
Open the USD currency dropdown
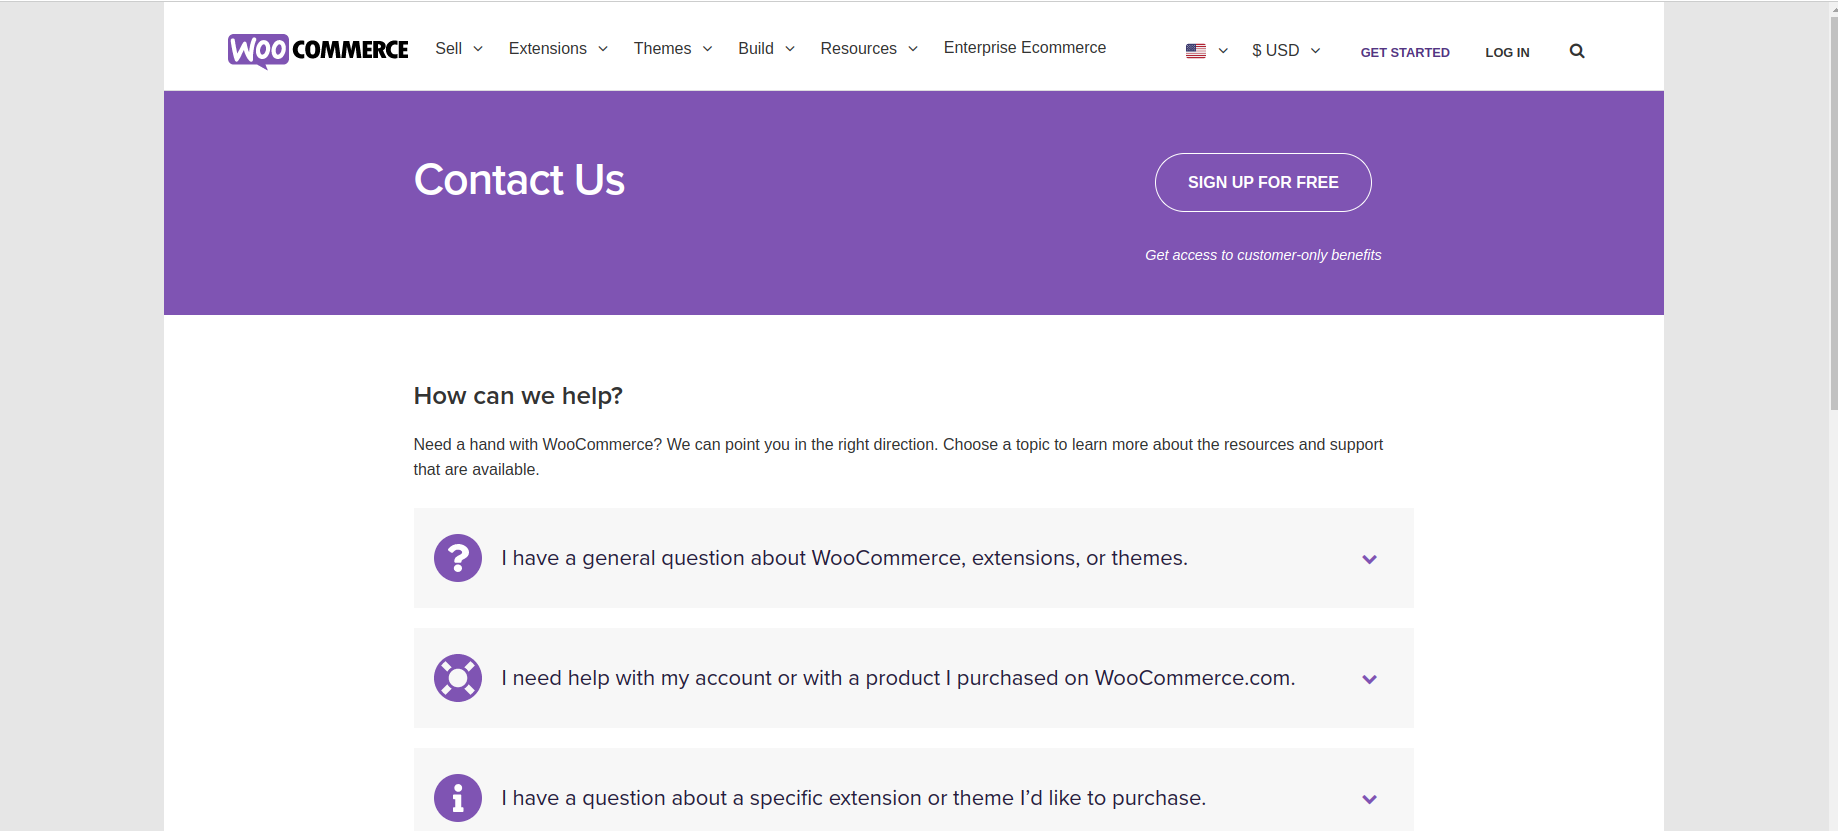(x=1286, y=50)
